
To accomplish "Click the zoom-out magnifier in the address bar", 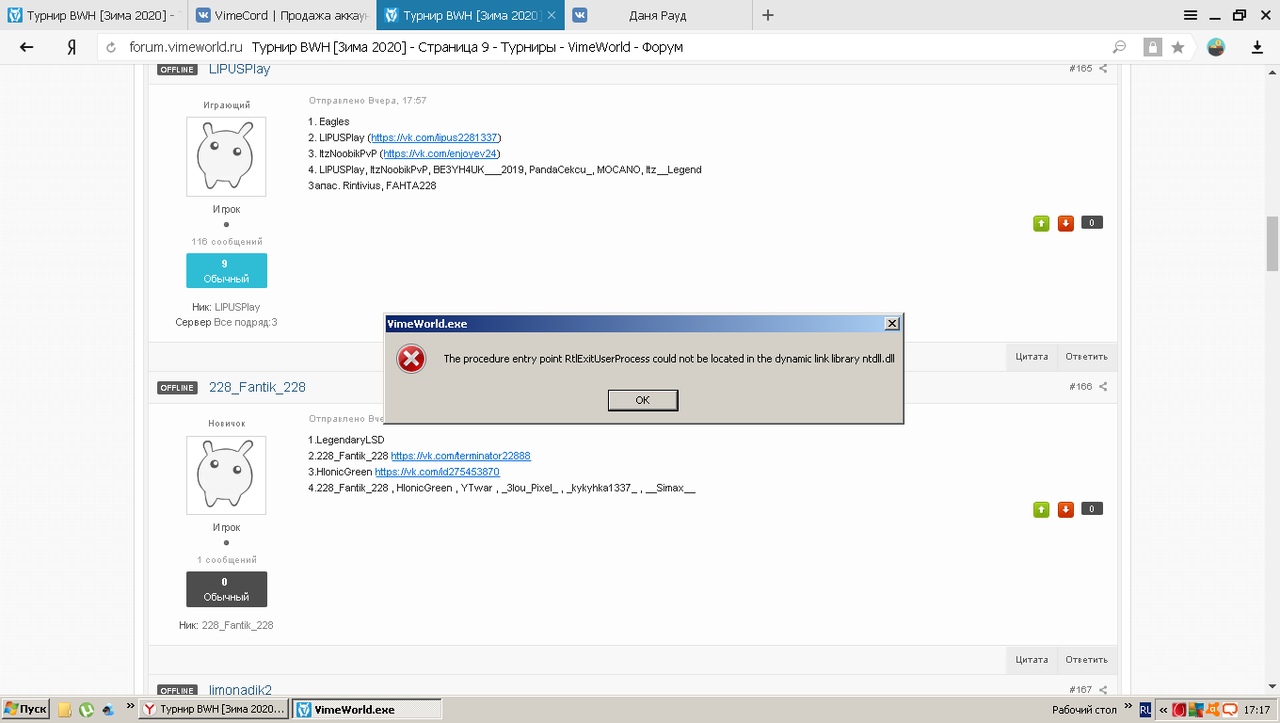I will tap(1120, 47).
